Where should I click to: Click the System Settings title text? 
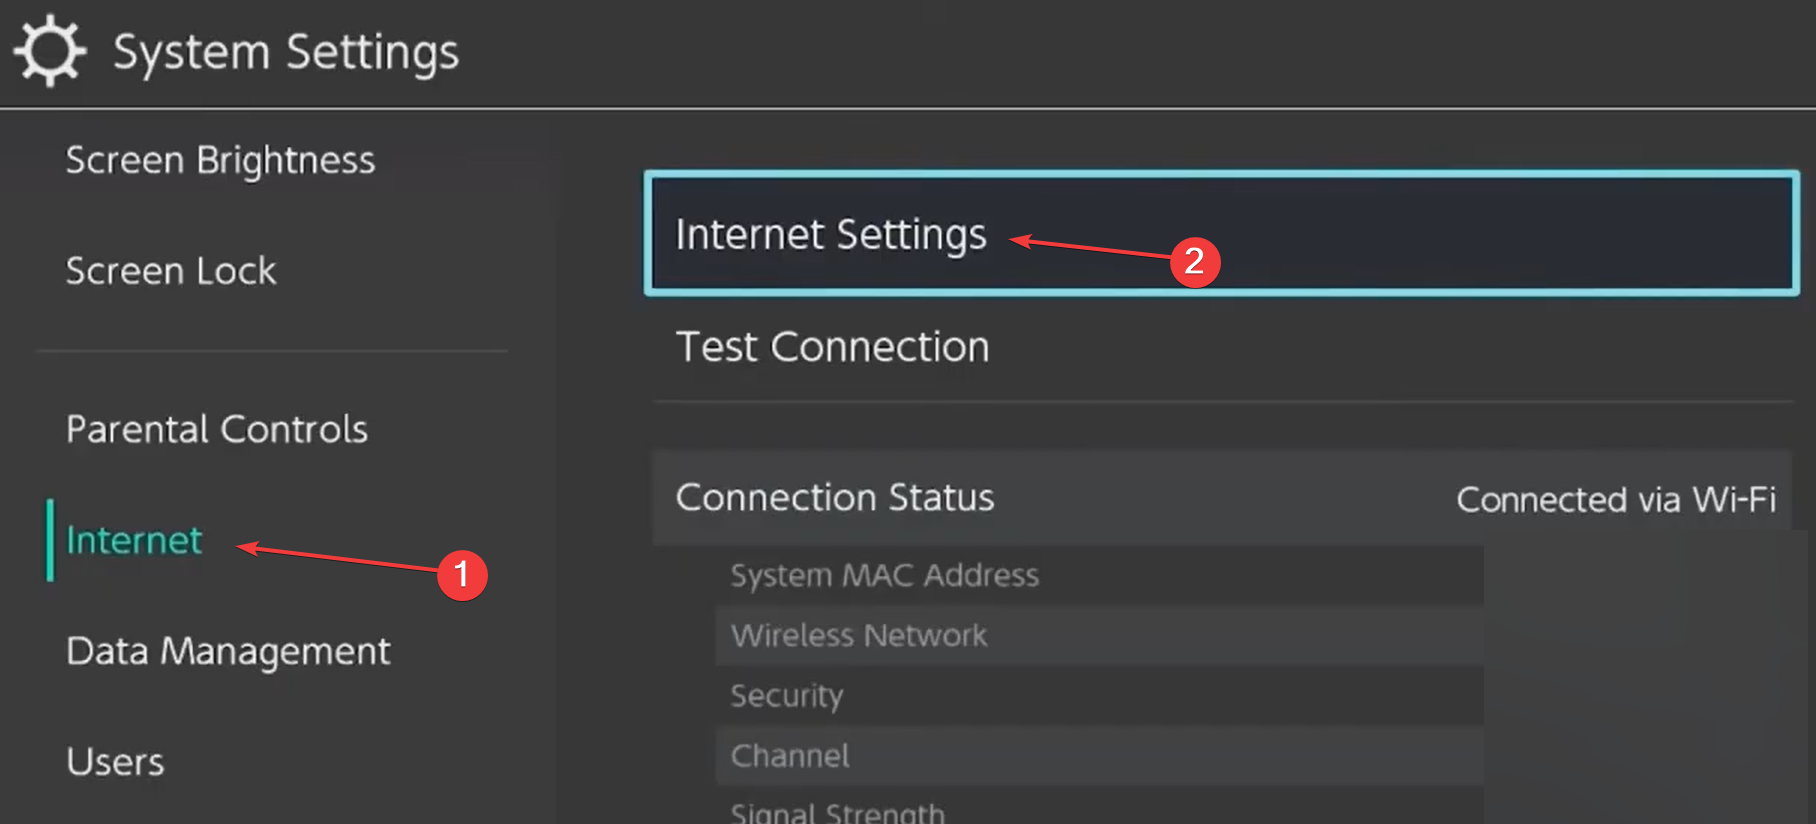(x=286, y=53)
